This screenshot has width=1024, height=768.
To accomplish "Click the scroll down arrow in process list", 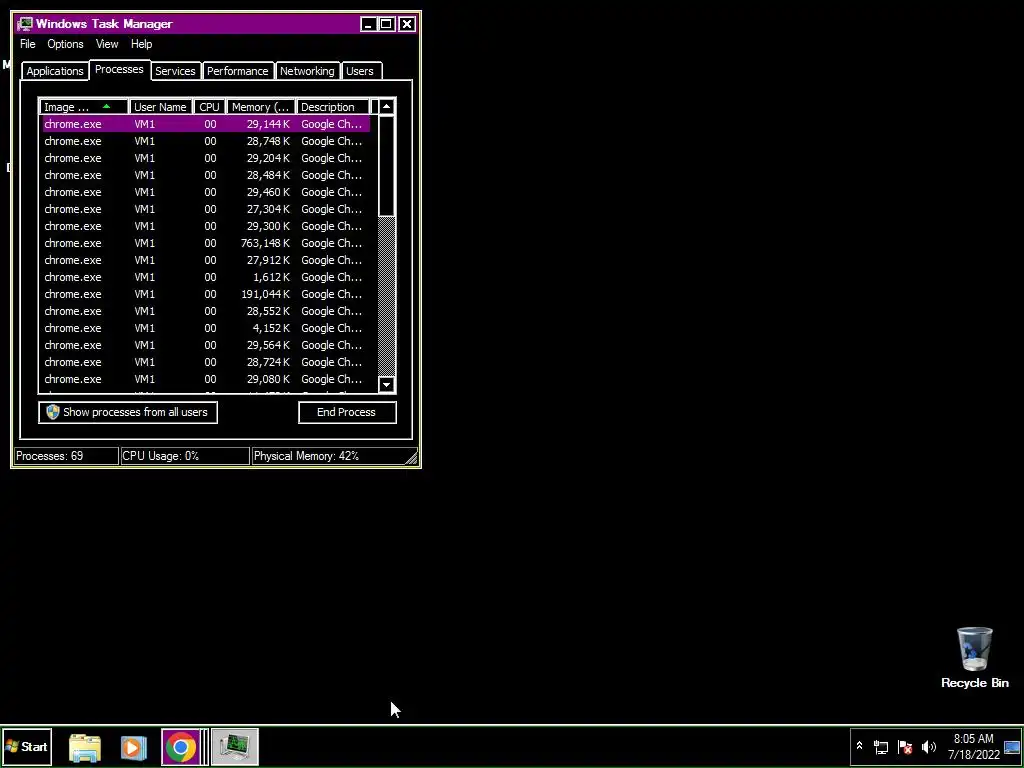I will coord(387,385).
